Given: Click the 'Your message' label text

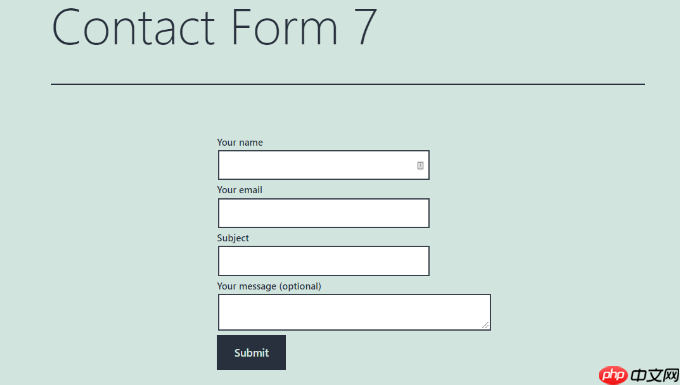Looking at the screenshot, I should (x=246, y=286).
